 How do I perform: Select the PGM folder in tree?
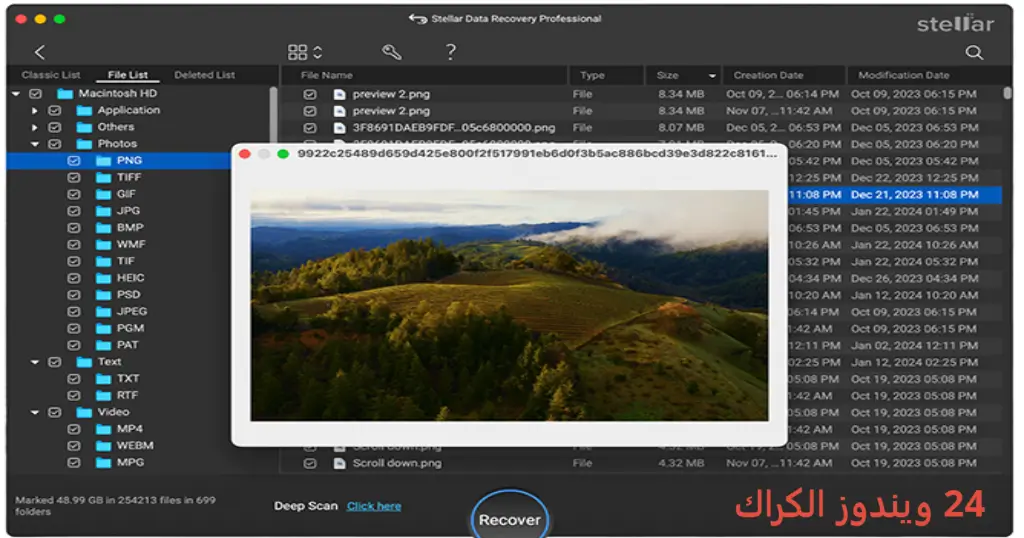(130, 328)
